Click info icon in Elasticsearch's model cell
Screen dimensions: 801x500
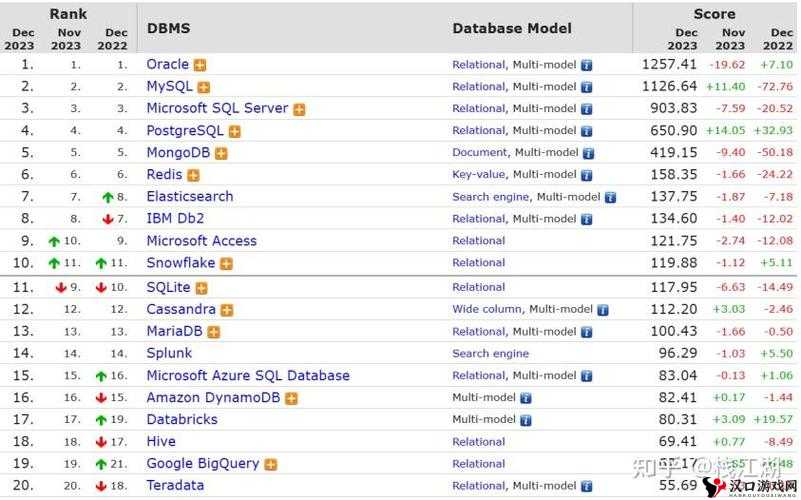point(610,197)
